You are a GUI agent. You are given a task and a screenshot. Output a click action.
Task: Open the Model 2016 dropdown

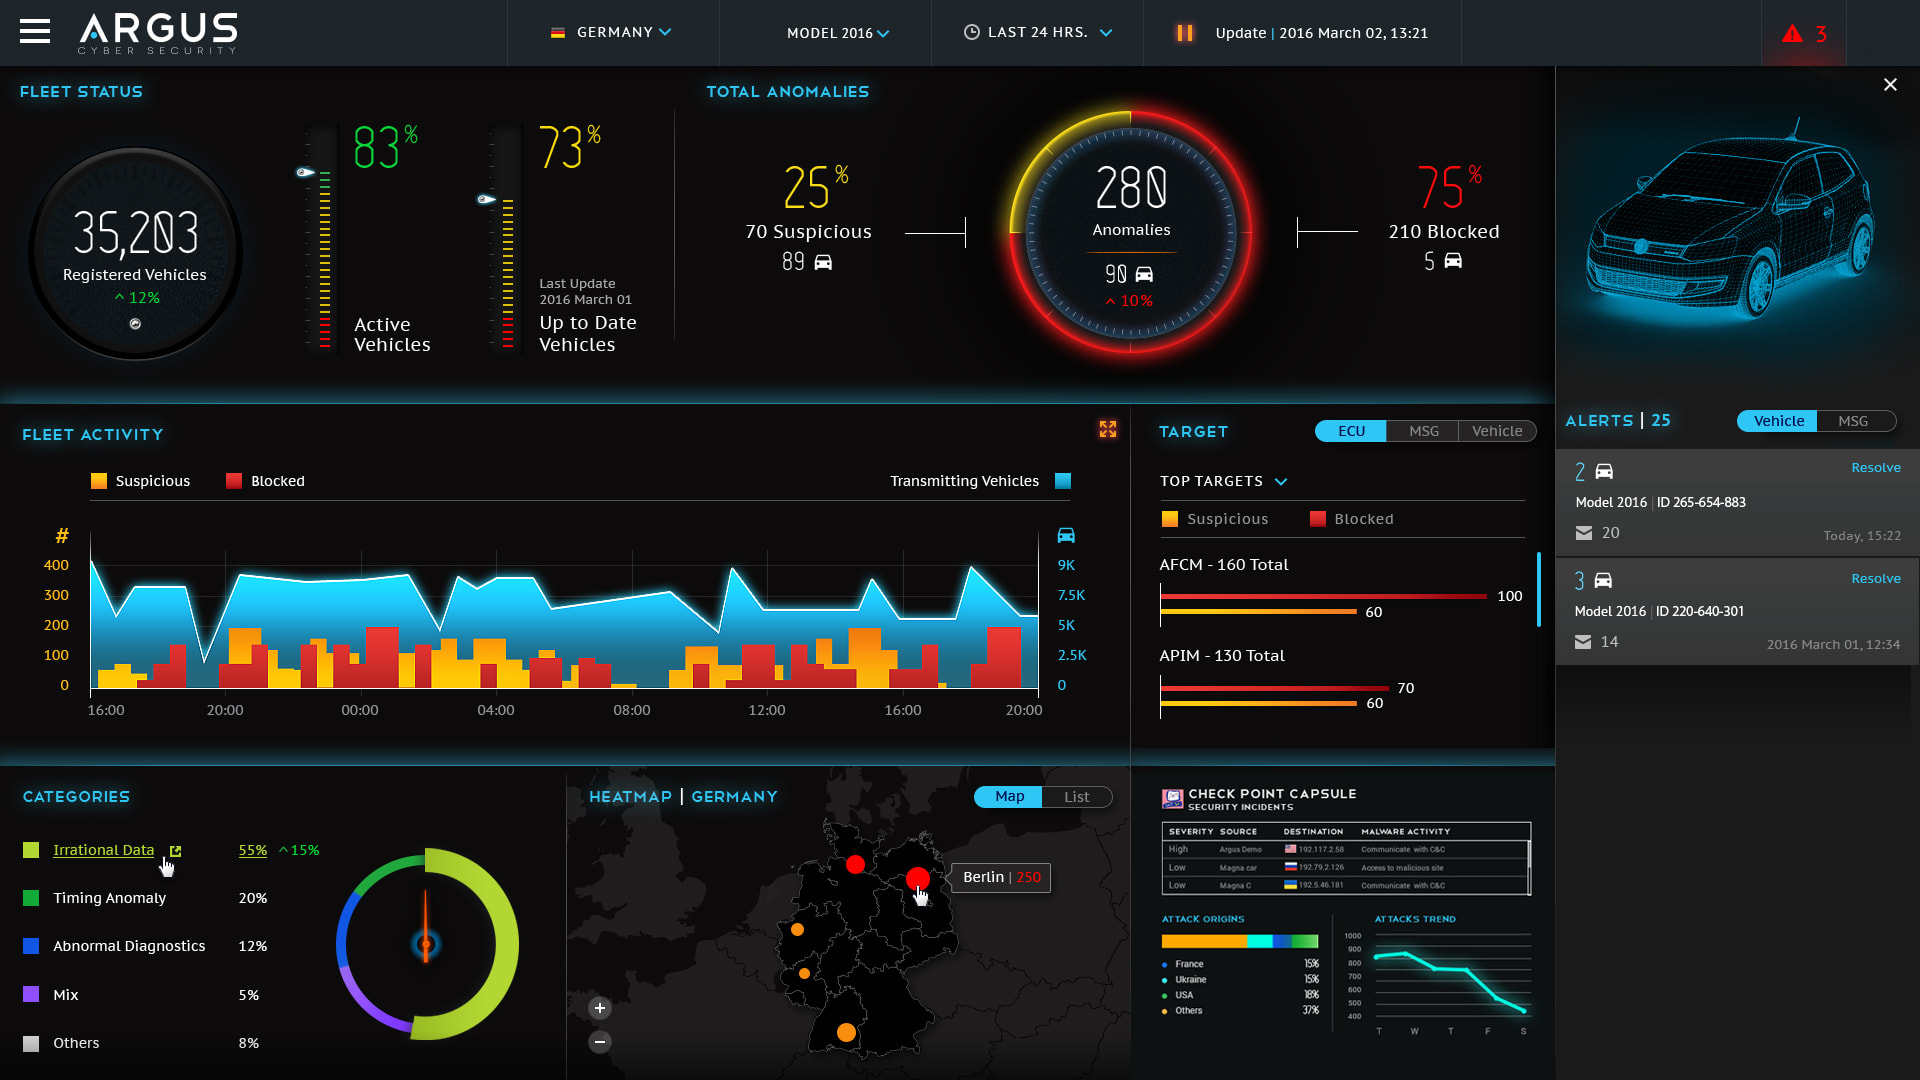click(x=838, y=33)
